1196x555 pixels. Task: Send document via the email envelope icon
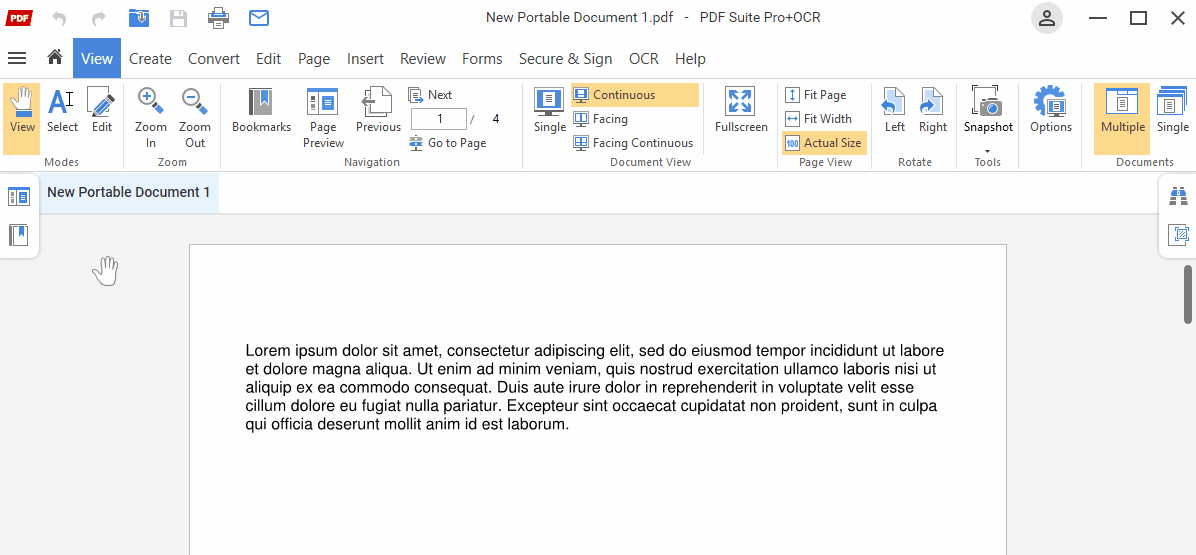259,18
